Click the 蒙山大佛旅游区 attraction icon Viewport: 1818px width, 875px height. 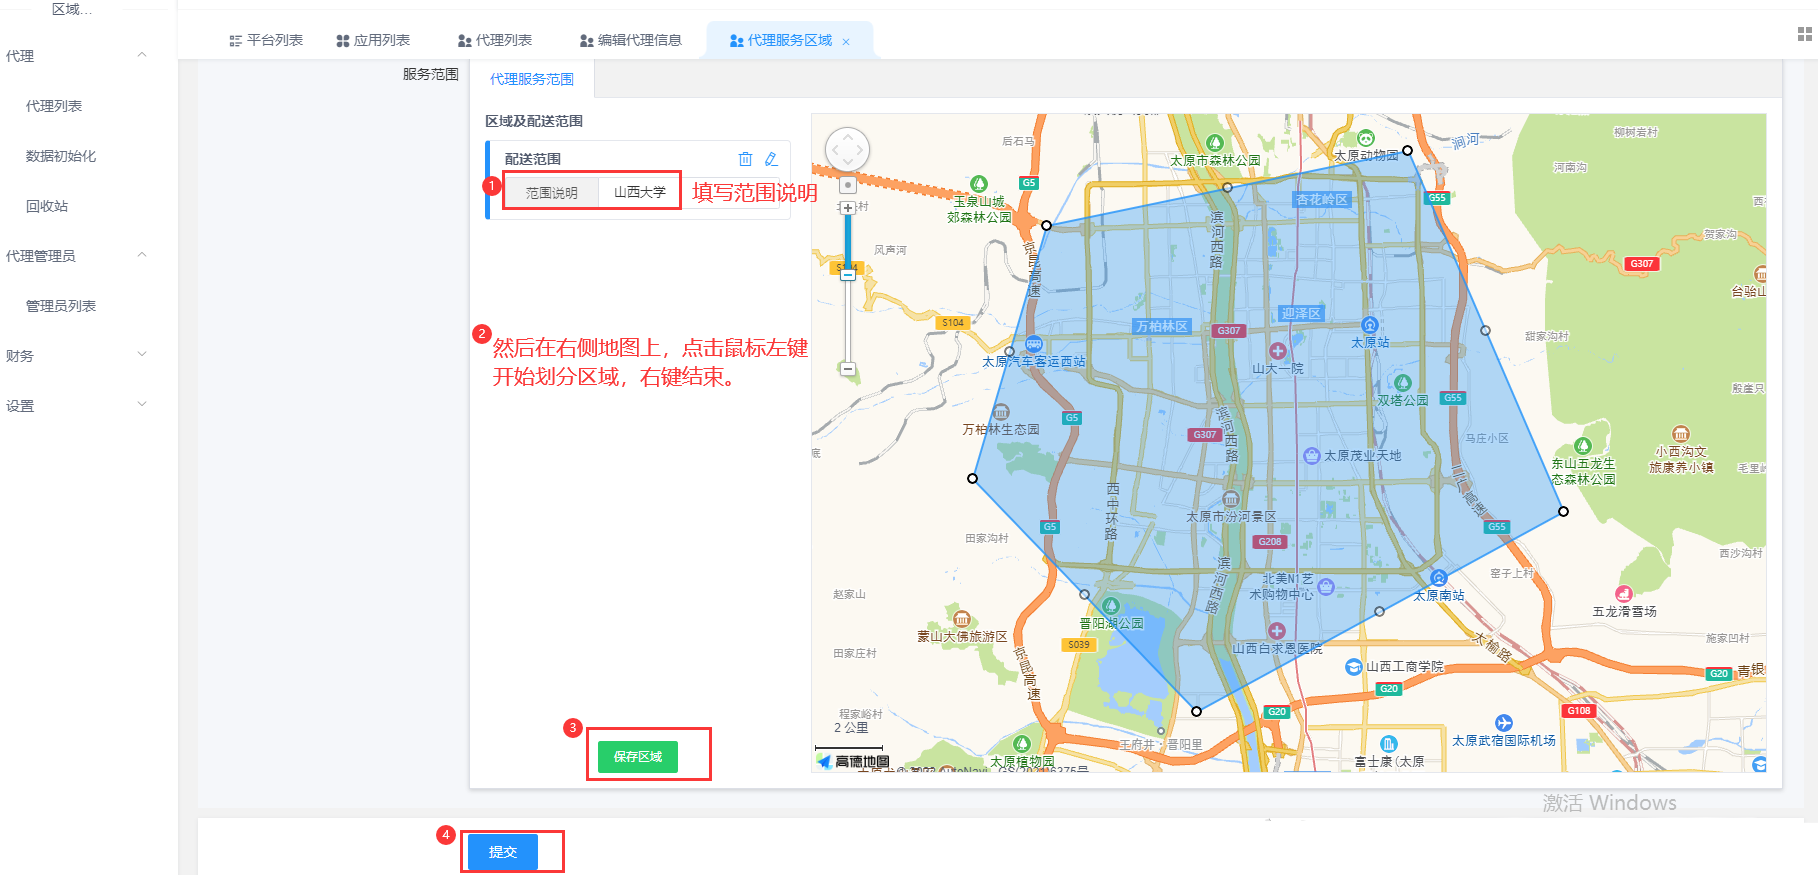962,619
